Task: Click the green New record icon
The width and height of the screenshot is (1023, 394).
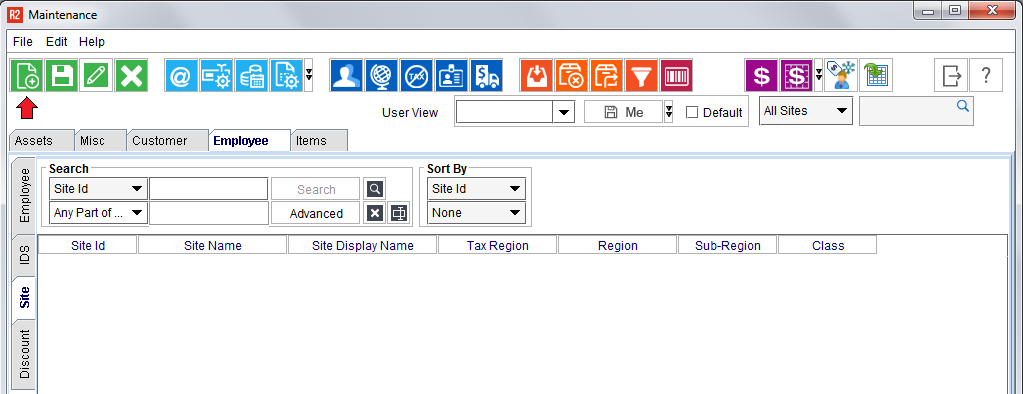Action: pos(26,76)
